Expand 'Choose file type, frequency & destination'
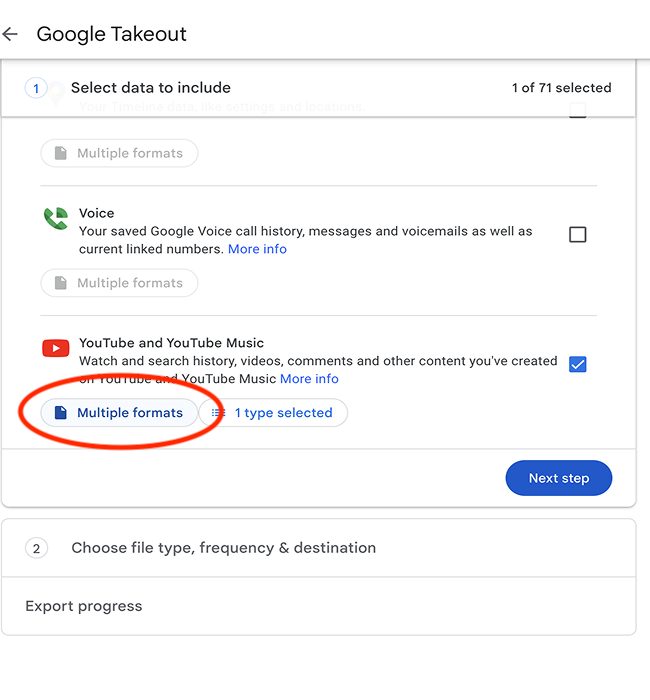The width and height of the screenshot is (650, 700). 223,548
